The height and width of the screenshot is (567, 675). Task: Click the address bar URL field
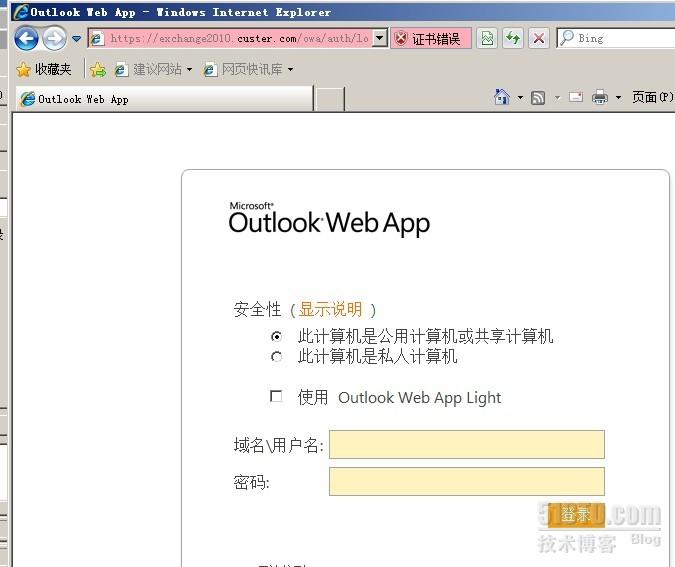238,38
